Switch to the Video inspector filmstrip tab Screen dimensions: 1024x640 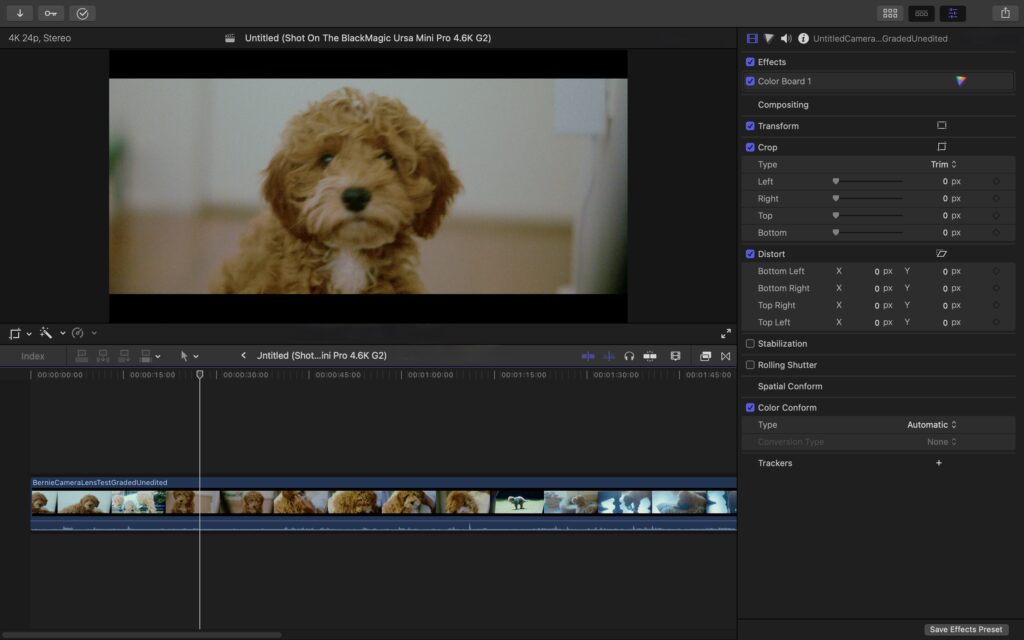click(x=752, y=38)
